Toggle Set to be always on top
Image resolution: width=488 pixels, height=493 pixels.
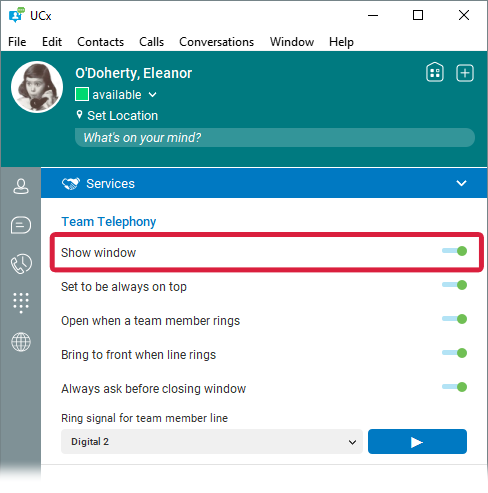[454, 285]
